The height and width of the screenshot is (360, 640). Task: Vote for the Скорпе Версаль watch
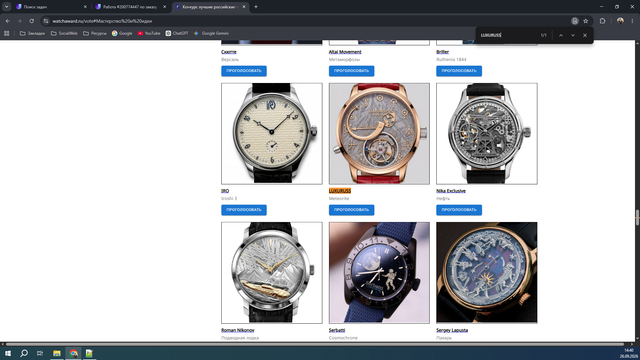coord(244,71)
